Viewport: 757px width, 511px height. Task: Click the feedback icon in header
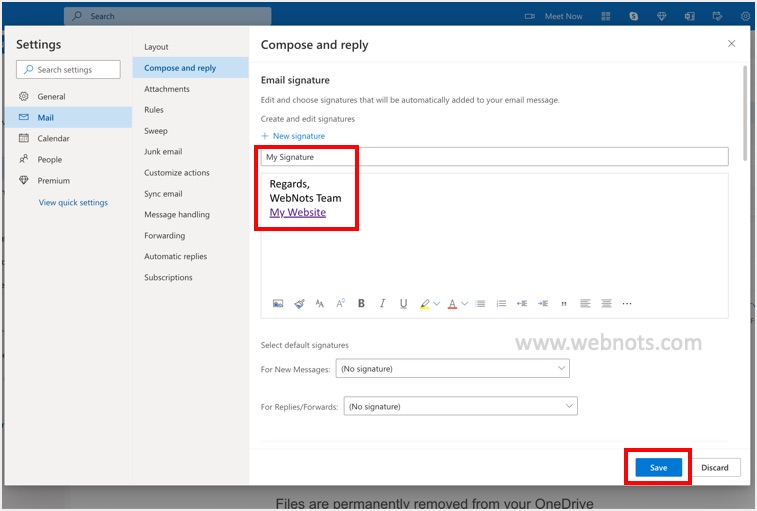717,16
